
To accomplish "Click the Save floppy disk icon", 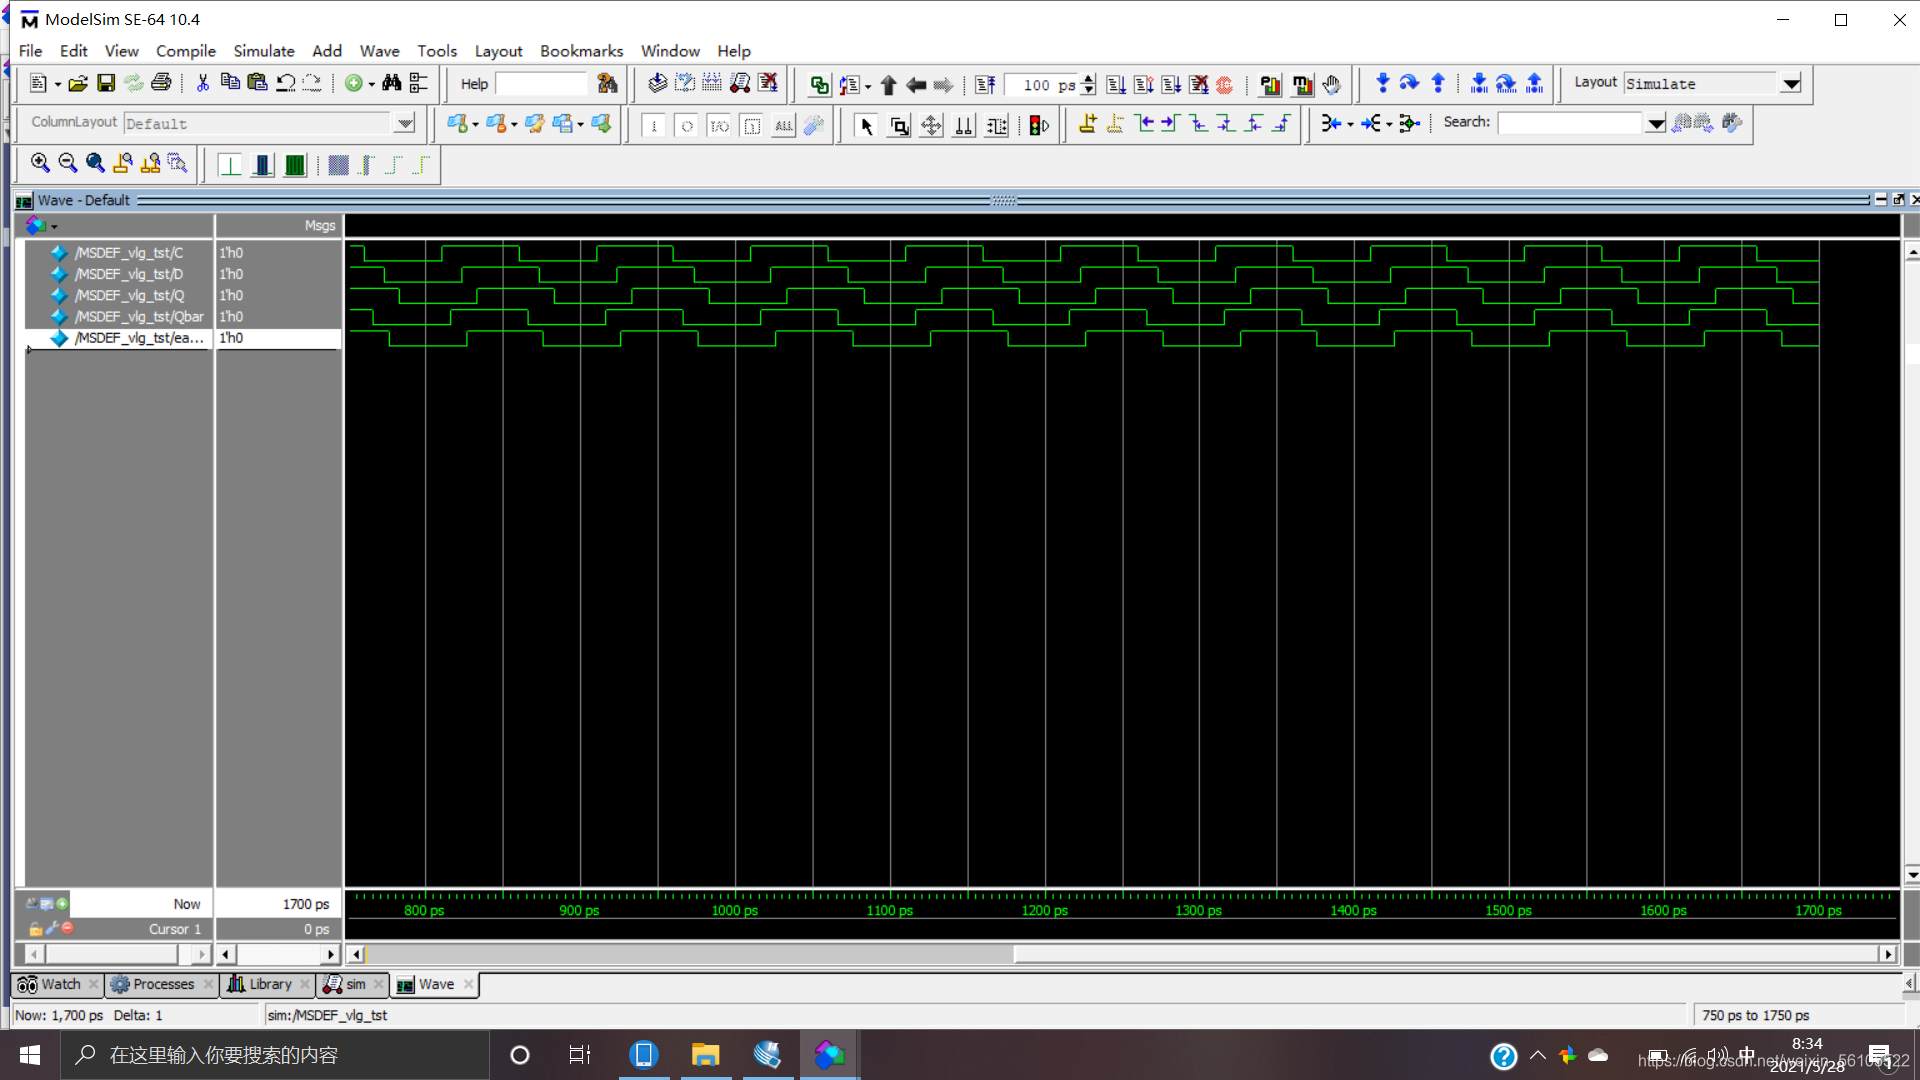I will [x=106, y=84].
